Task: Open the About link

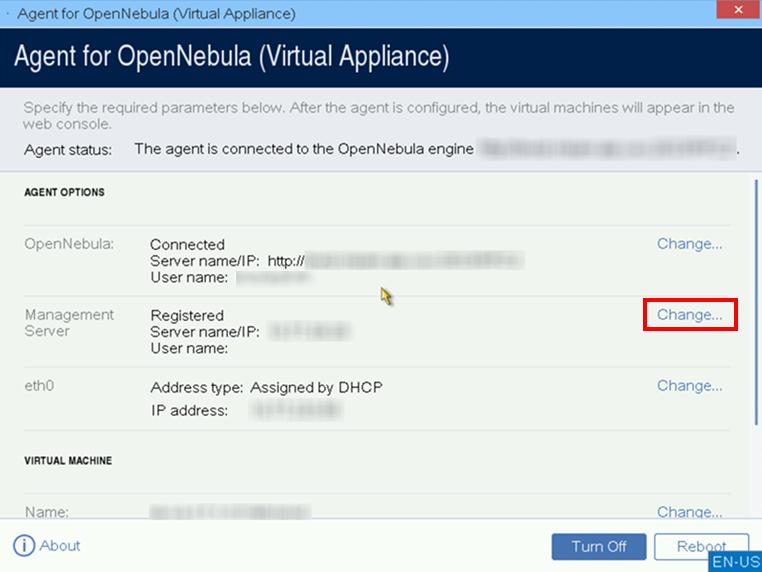Action: [x=60, y=545]
